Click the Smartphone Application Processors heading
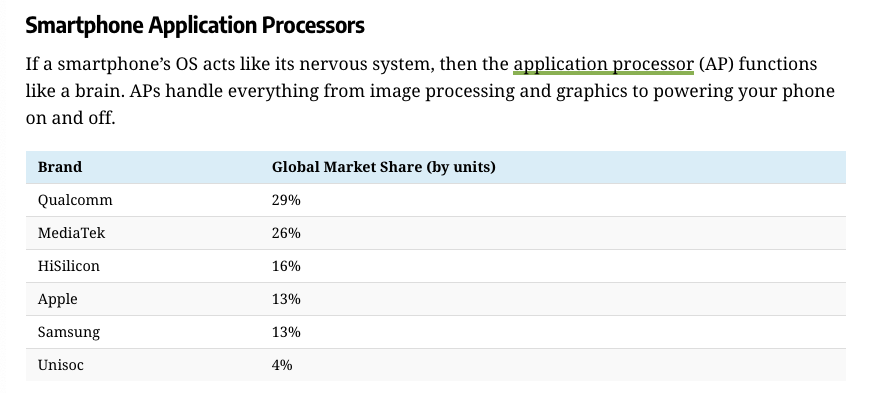 tap(195, 26)
